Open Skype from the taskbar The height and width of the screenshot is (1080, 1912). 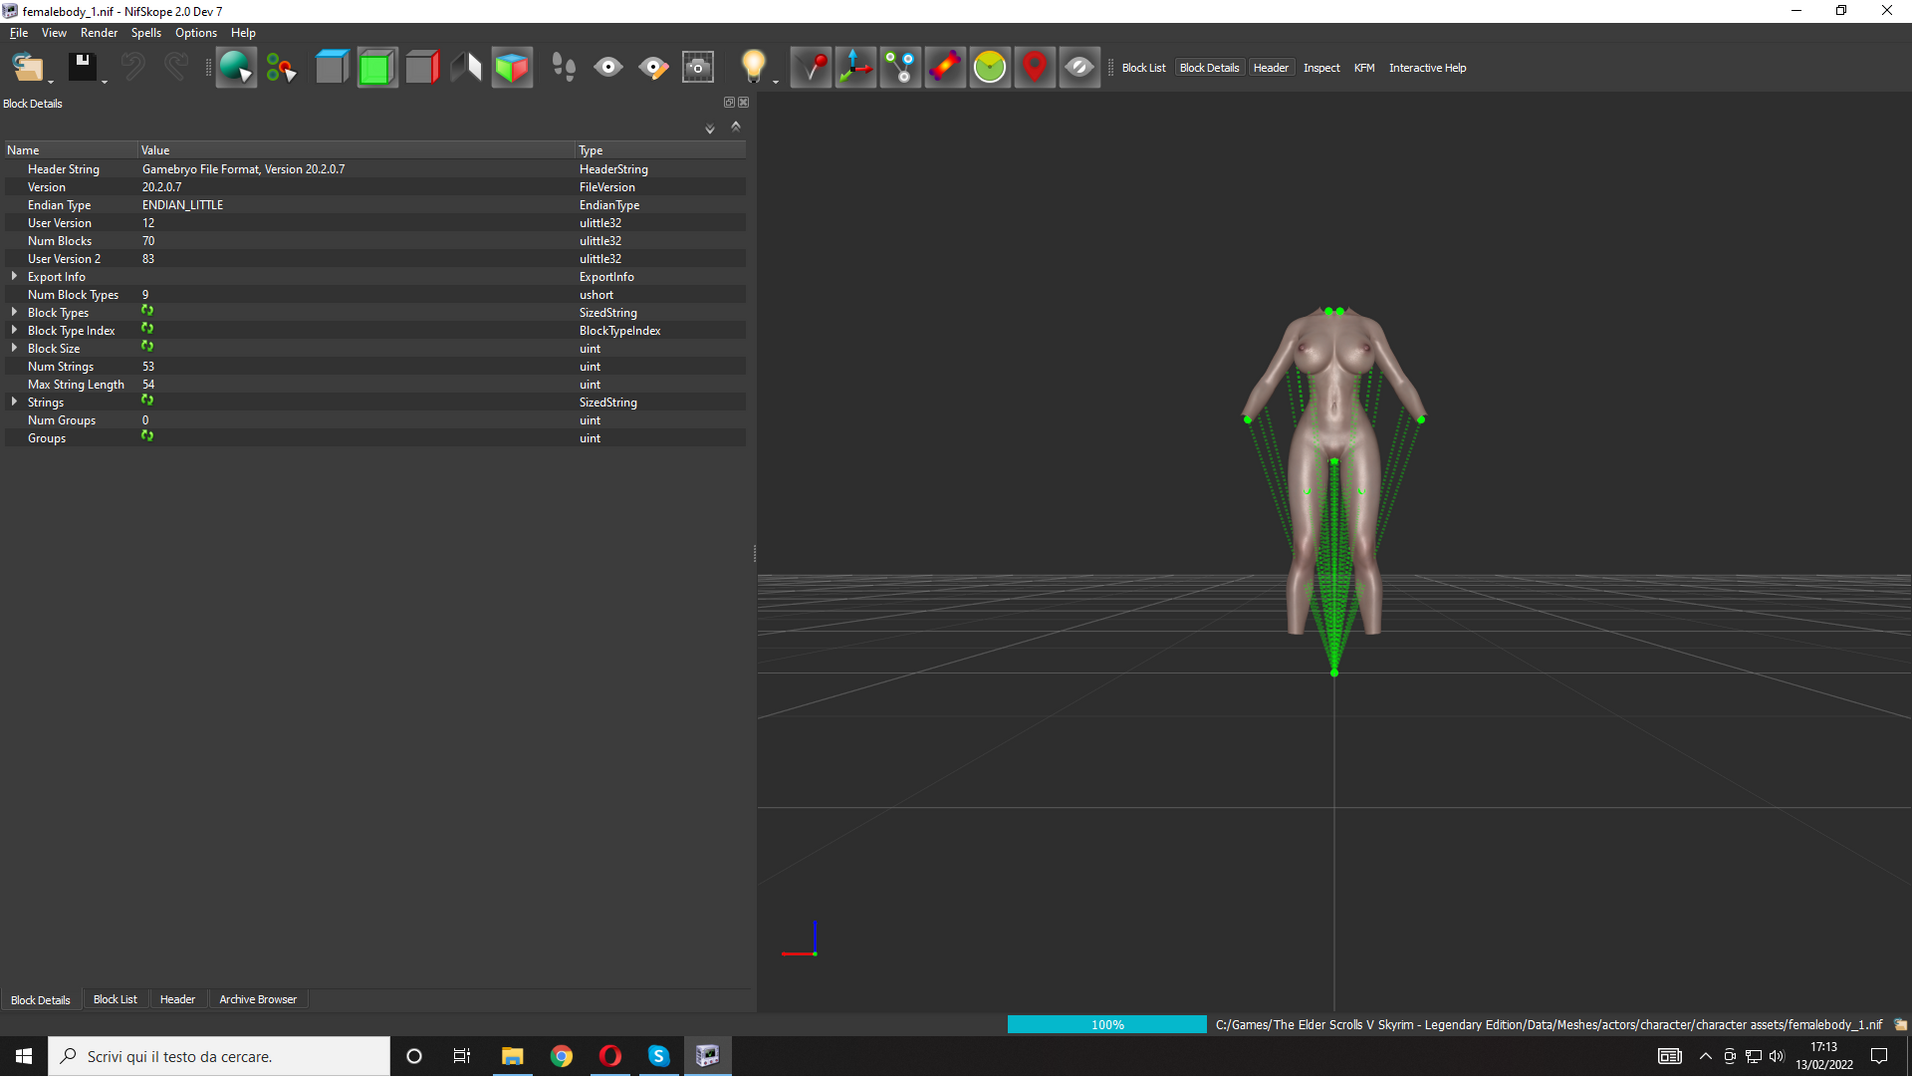pos(658,1056)
